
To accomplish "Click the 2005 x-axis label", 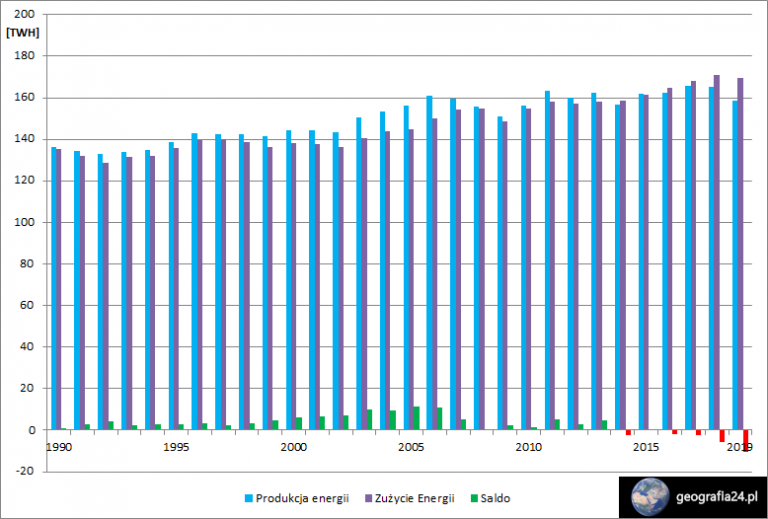I will (x=411, y=447).
